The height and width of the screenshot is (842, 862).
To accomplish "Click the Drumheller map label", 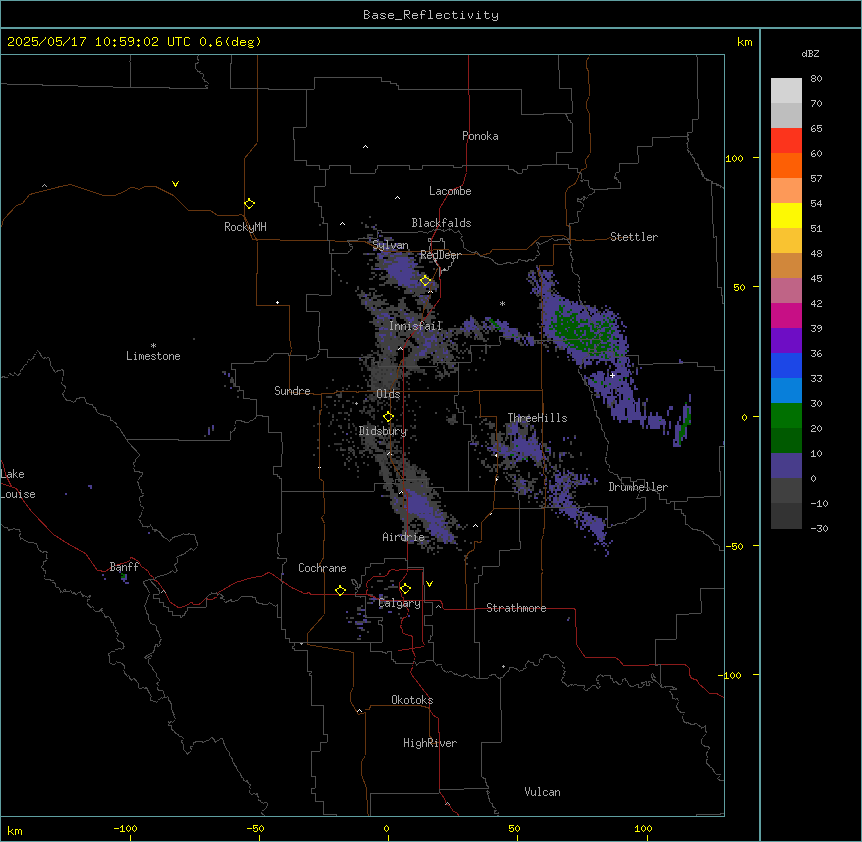I will 638,487.
